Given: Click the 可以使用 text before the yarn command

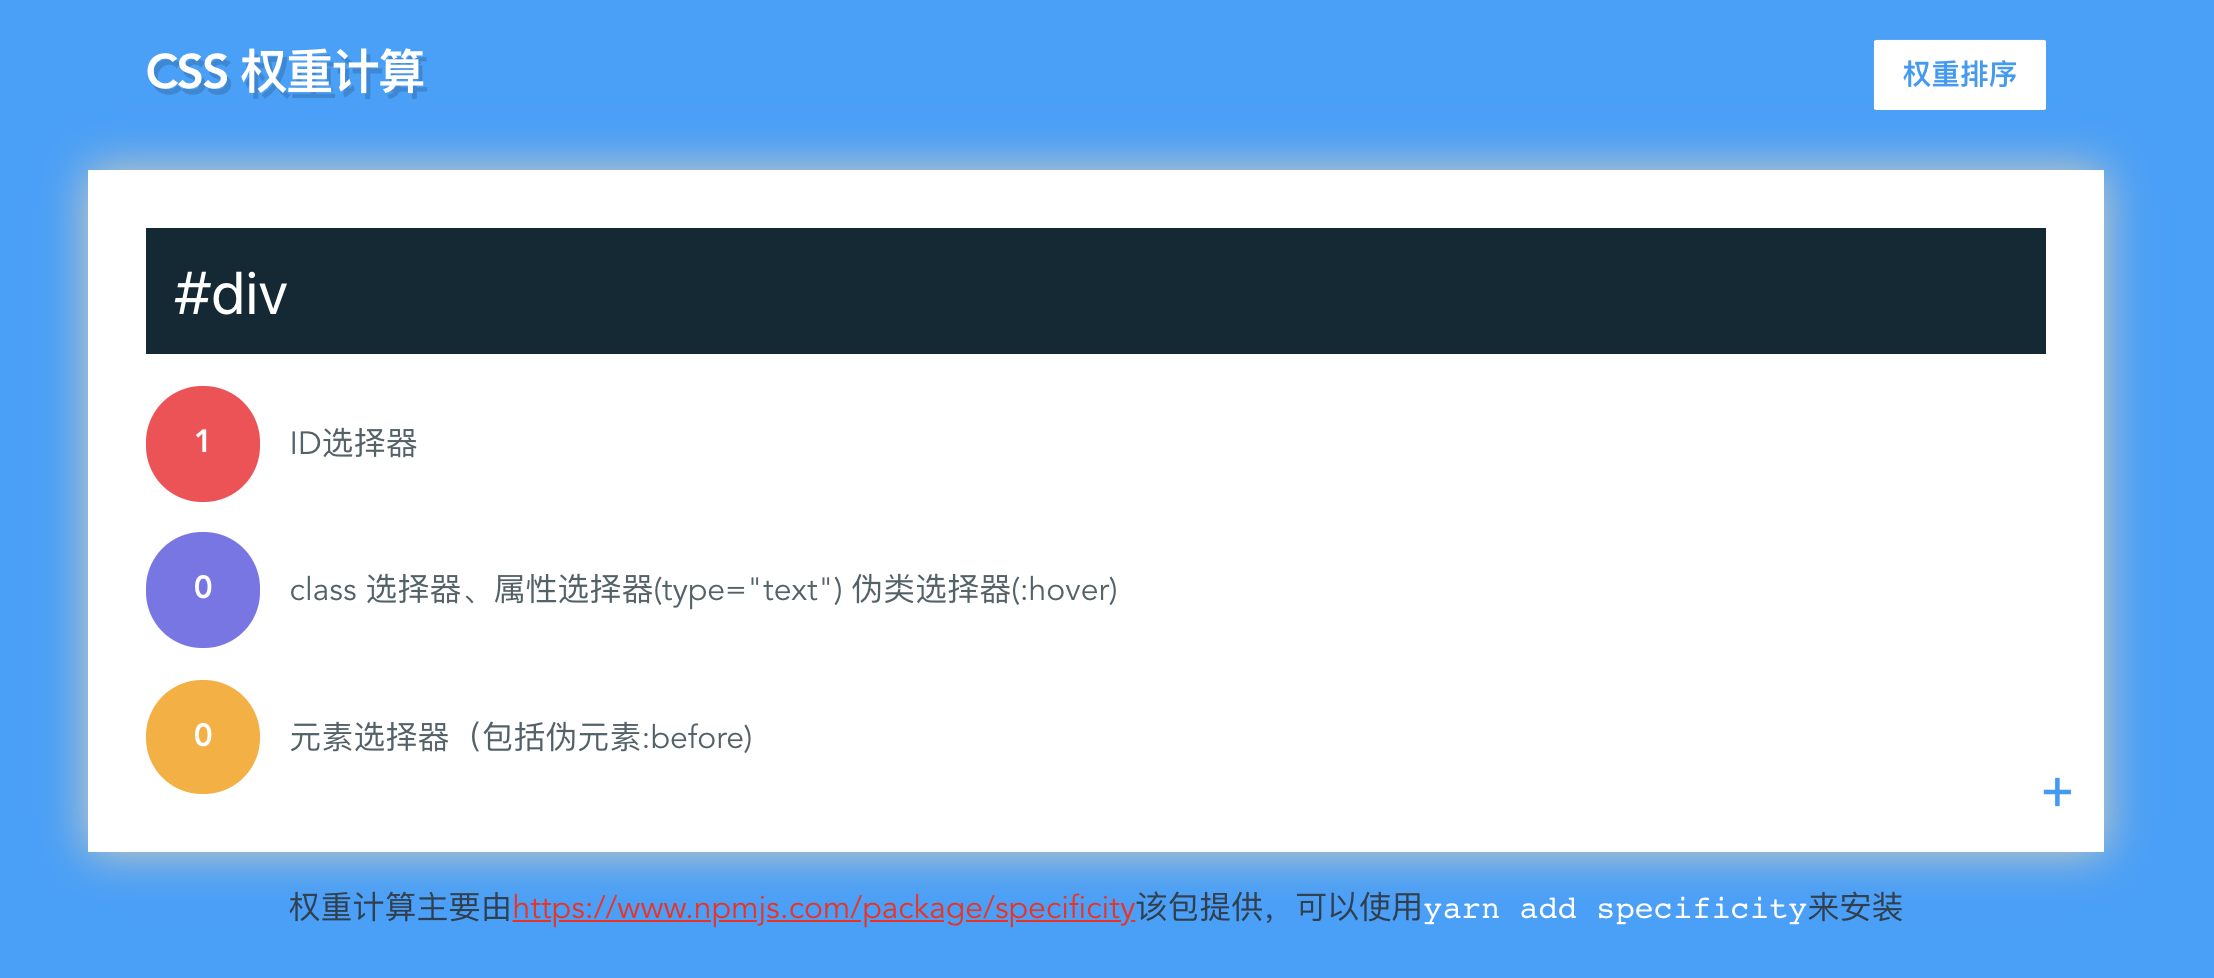Looking at the screenshot, I should point(1360,908).
